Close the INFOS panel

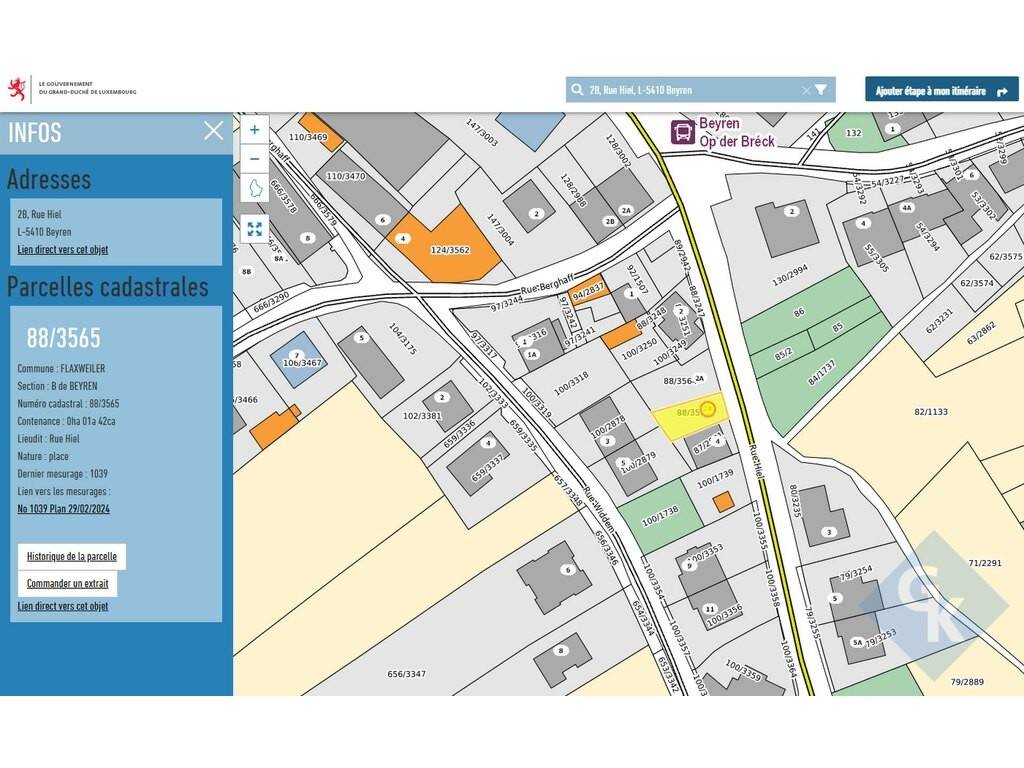[213, 130]
